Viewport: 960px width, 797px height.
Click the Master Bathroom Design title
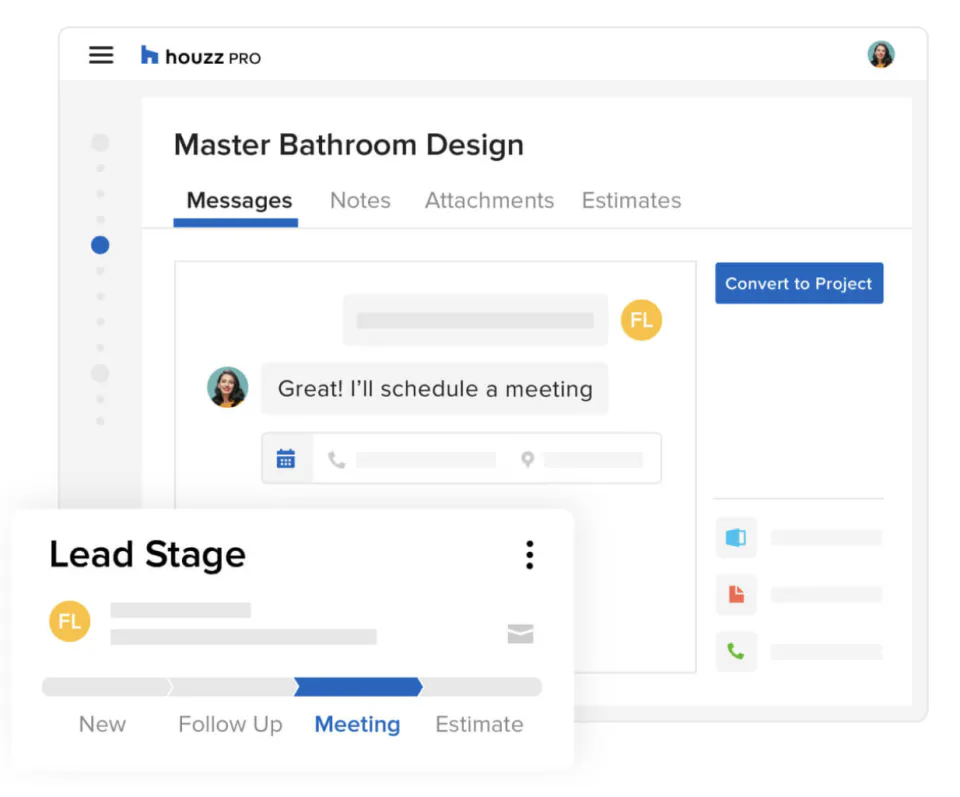348,145
